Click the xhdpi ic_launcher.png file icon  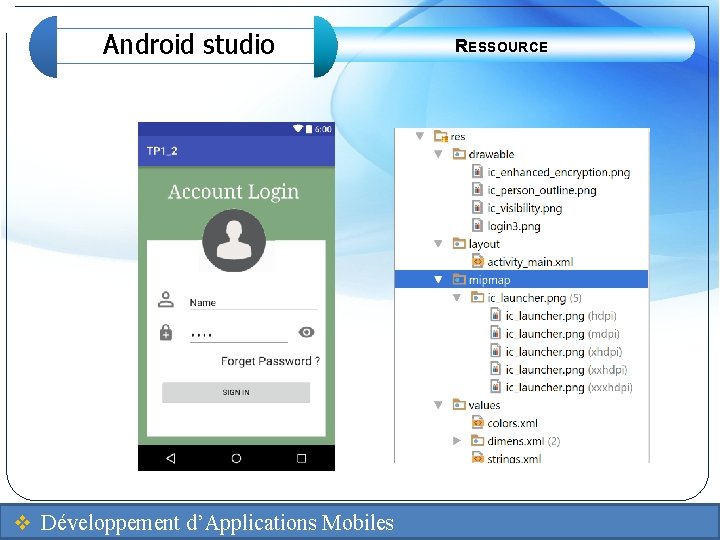click(495, 351)
